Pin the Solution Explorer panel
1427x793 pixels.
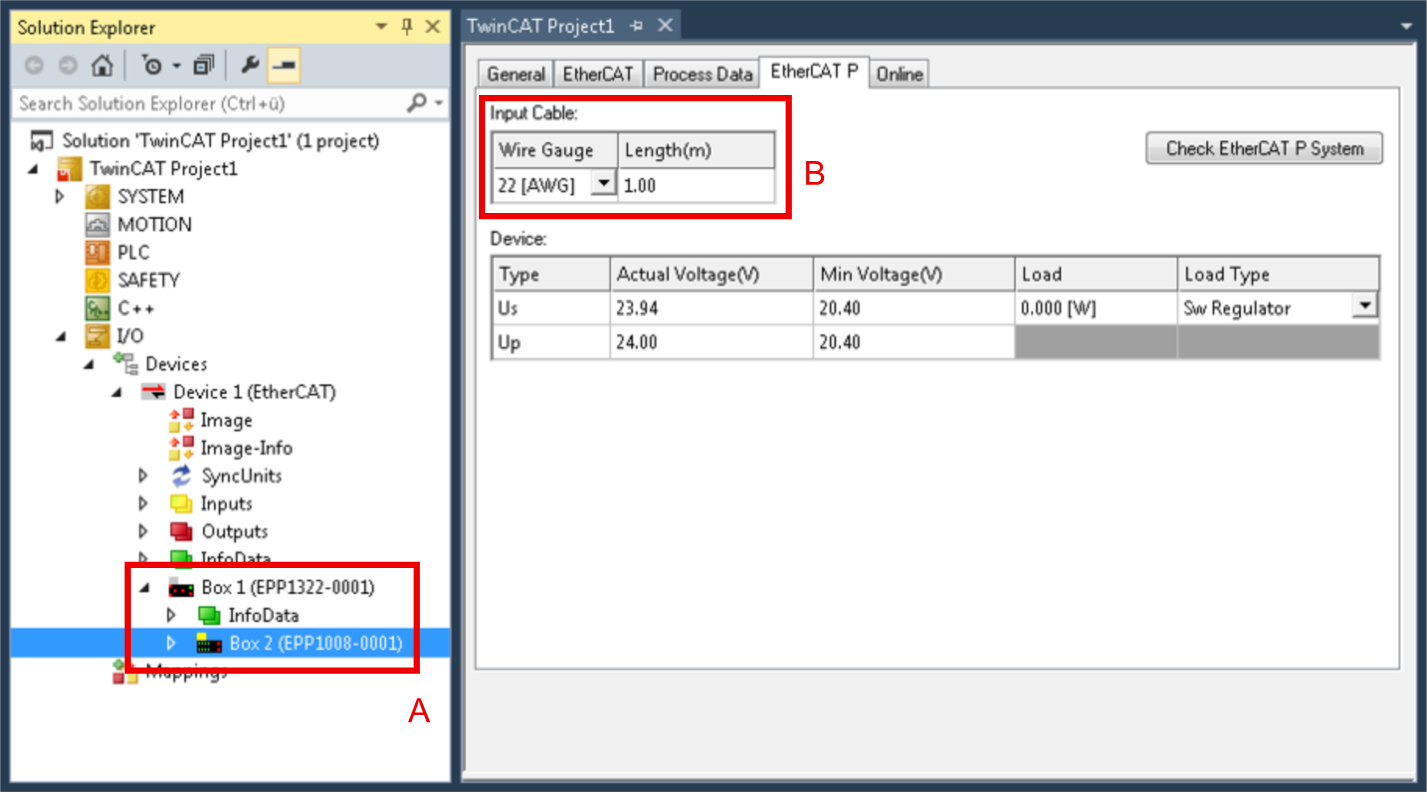[x=407, y=27]
